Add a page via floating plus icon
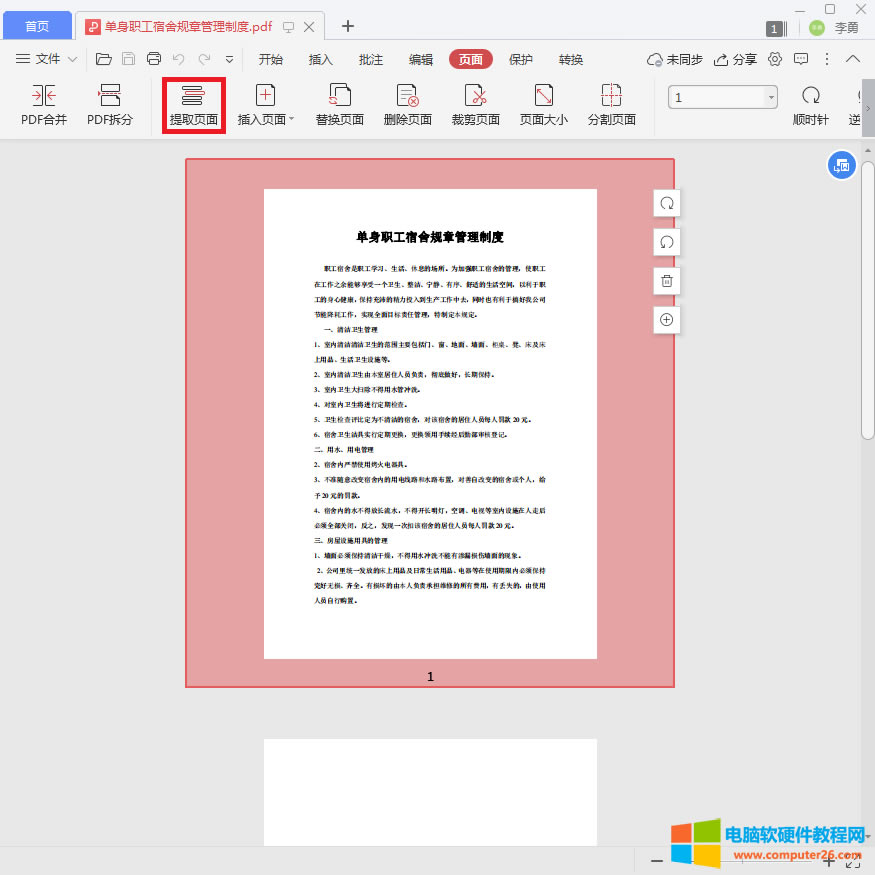875x875 pixels. click(666, 320)
